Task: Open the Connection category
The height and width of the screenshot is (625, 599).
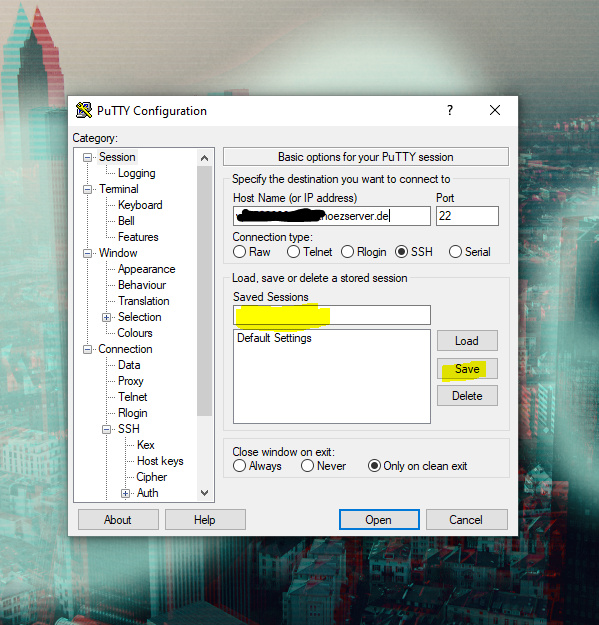Action: click(125, 349)
